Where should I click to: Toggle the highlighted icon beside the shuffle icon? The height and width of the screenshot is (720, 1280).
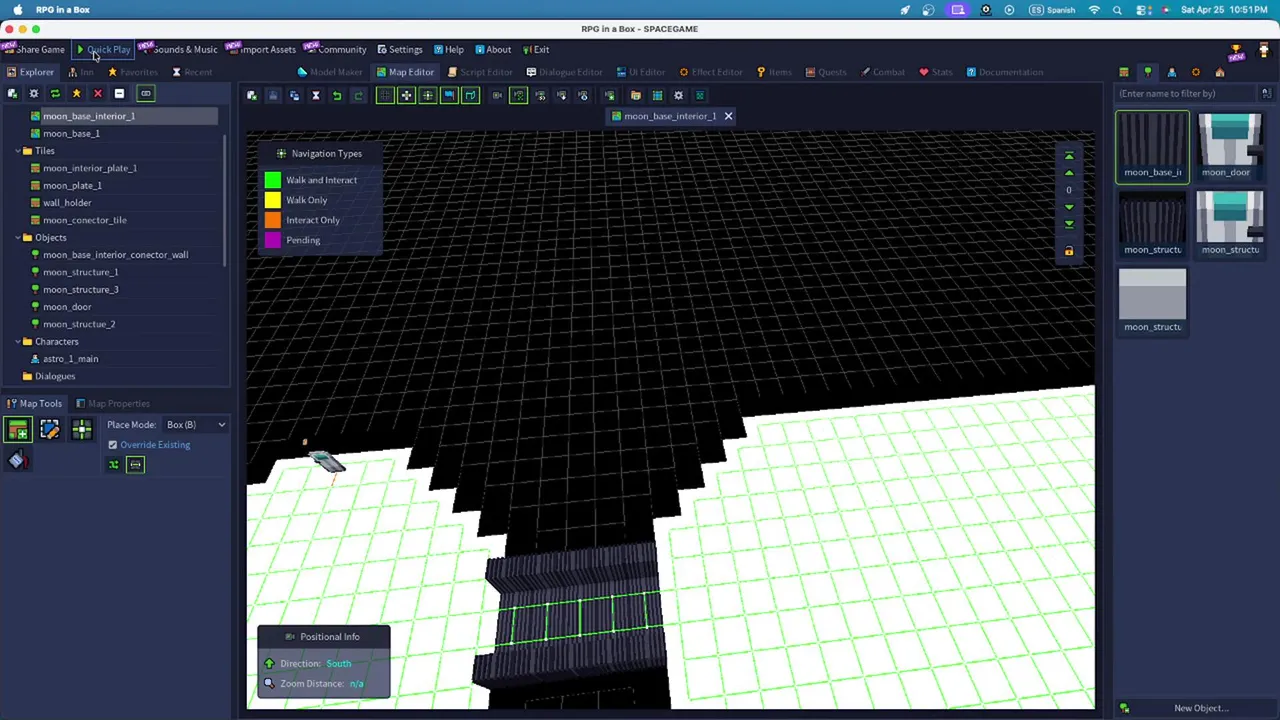tap(135, 465)
